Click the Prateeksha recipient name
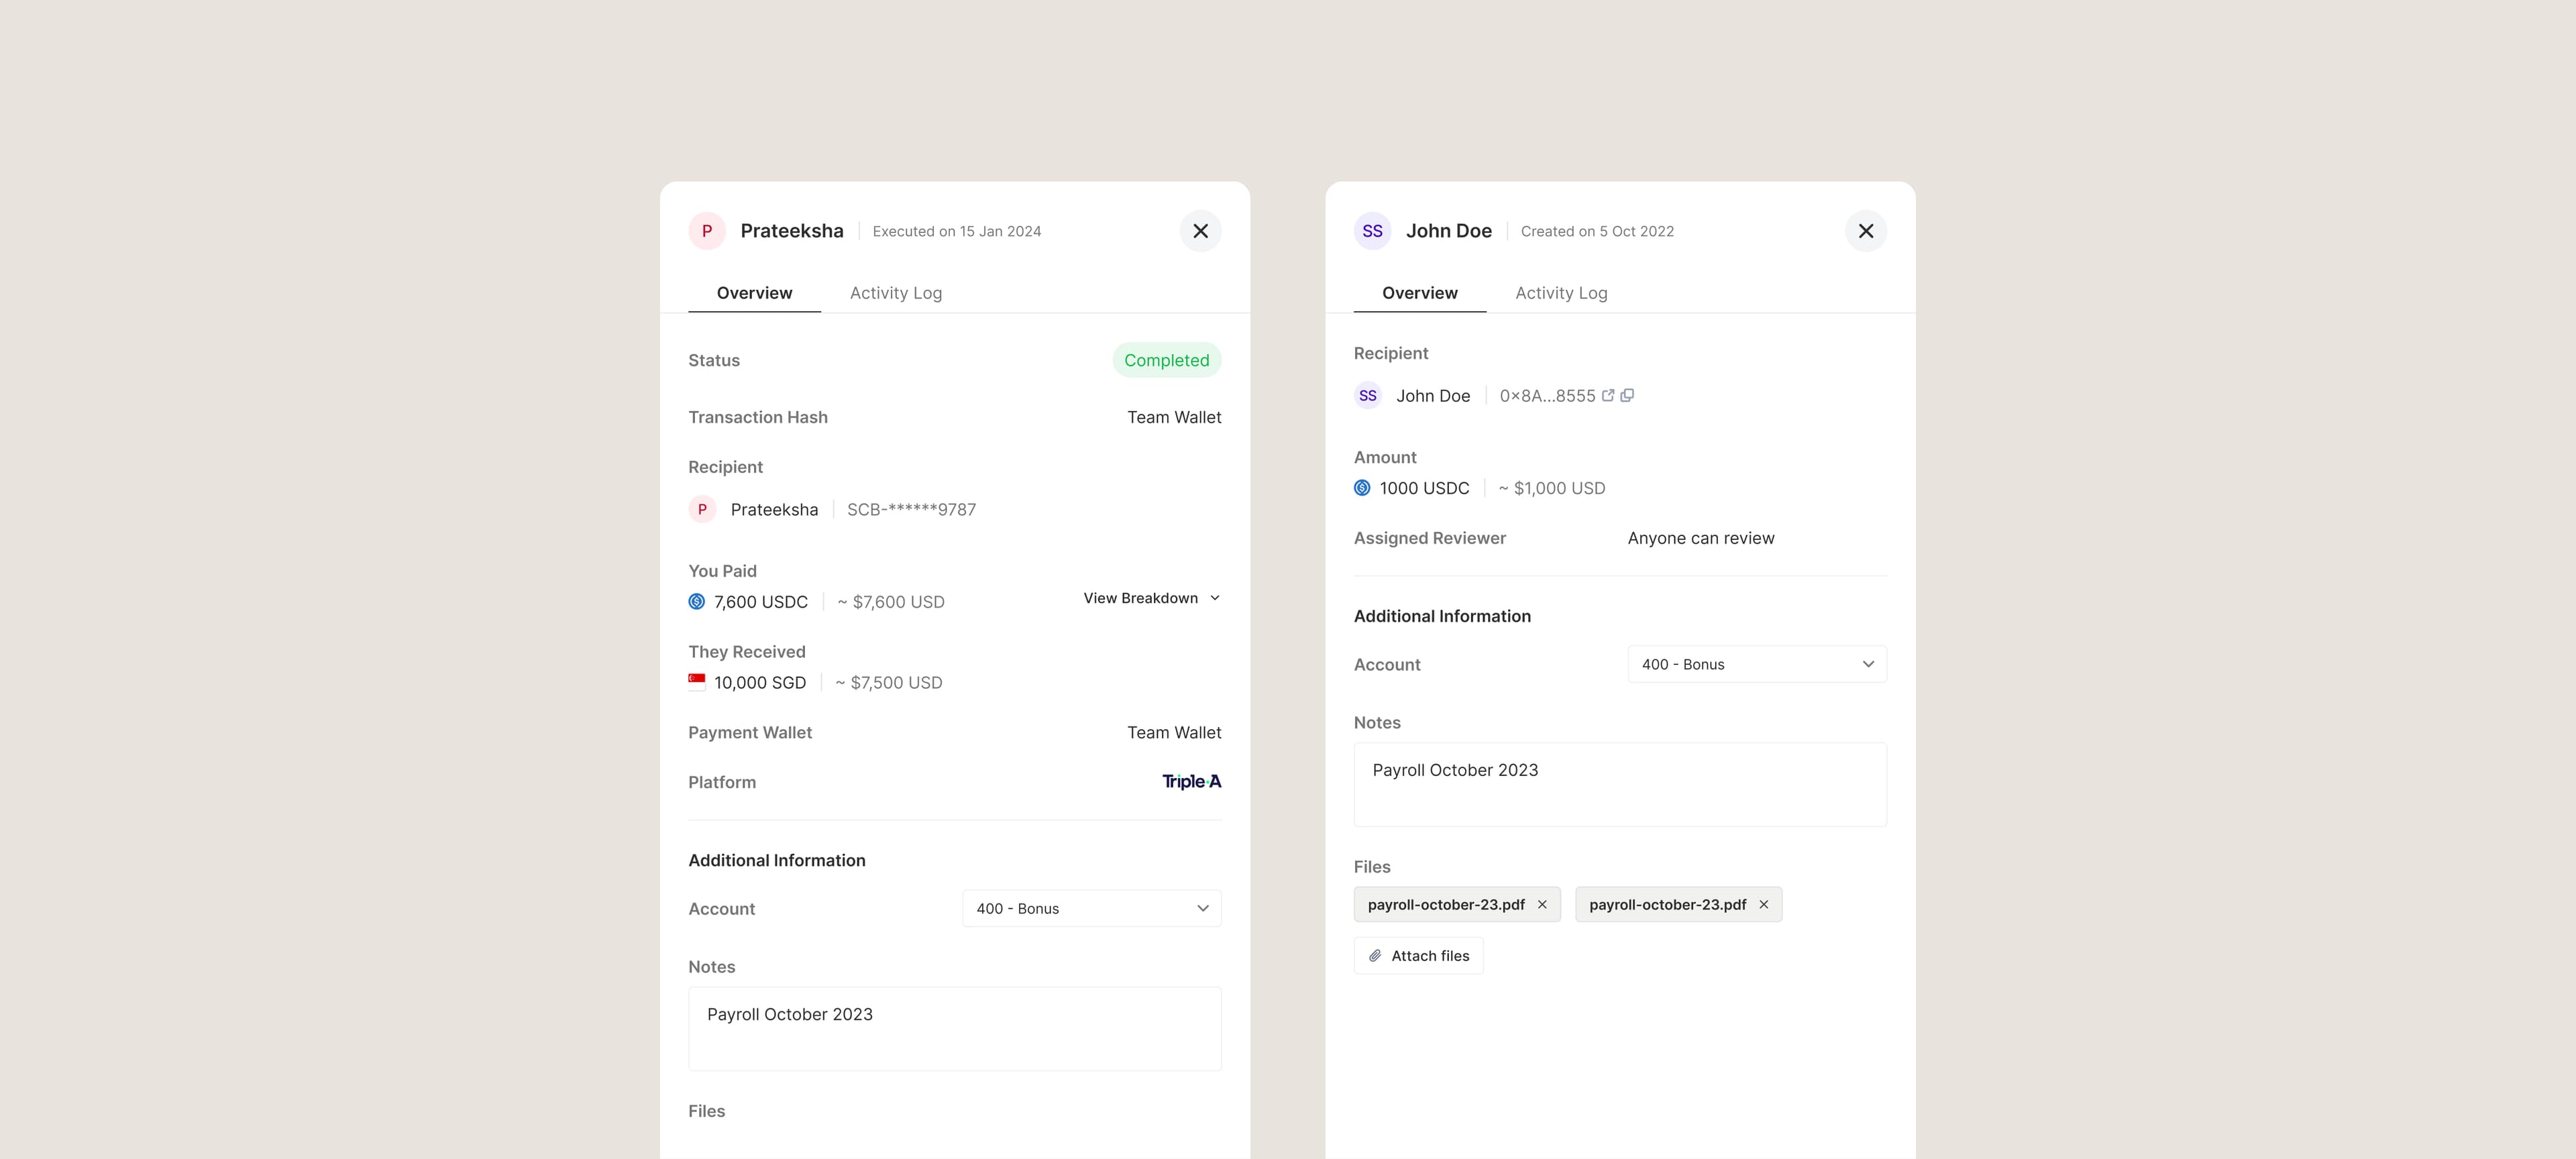This screenshot has width=2576, height=1159. (x=774, y=509)
